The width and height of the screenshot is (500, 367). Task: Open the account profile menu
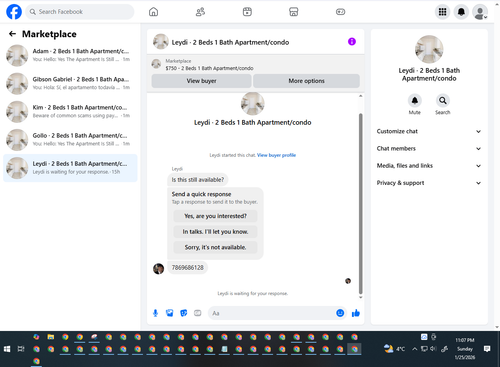click(x=480, y=12)
